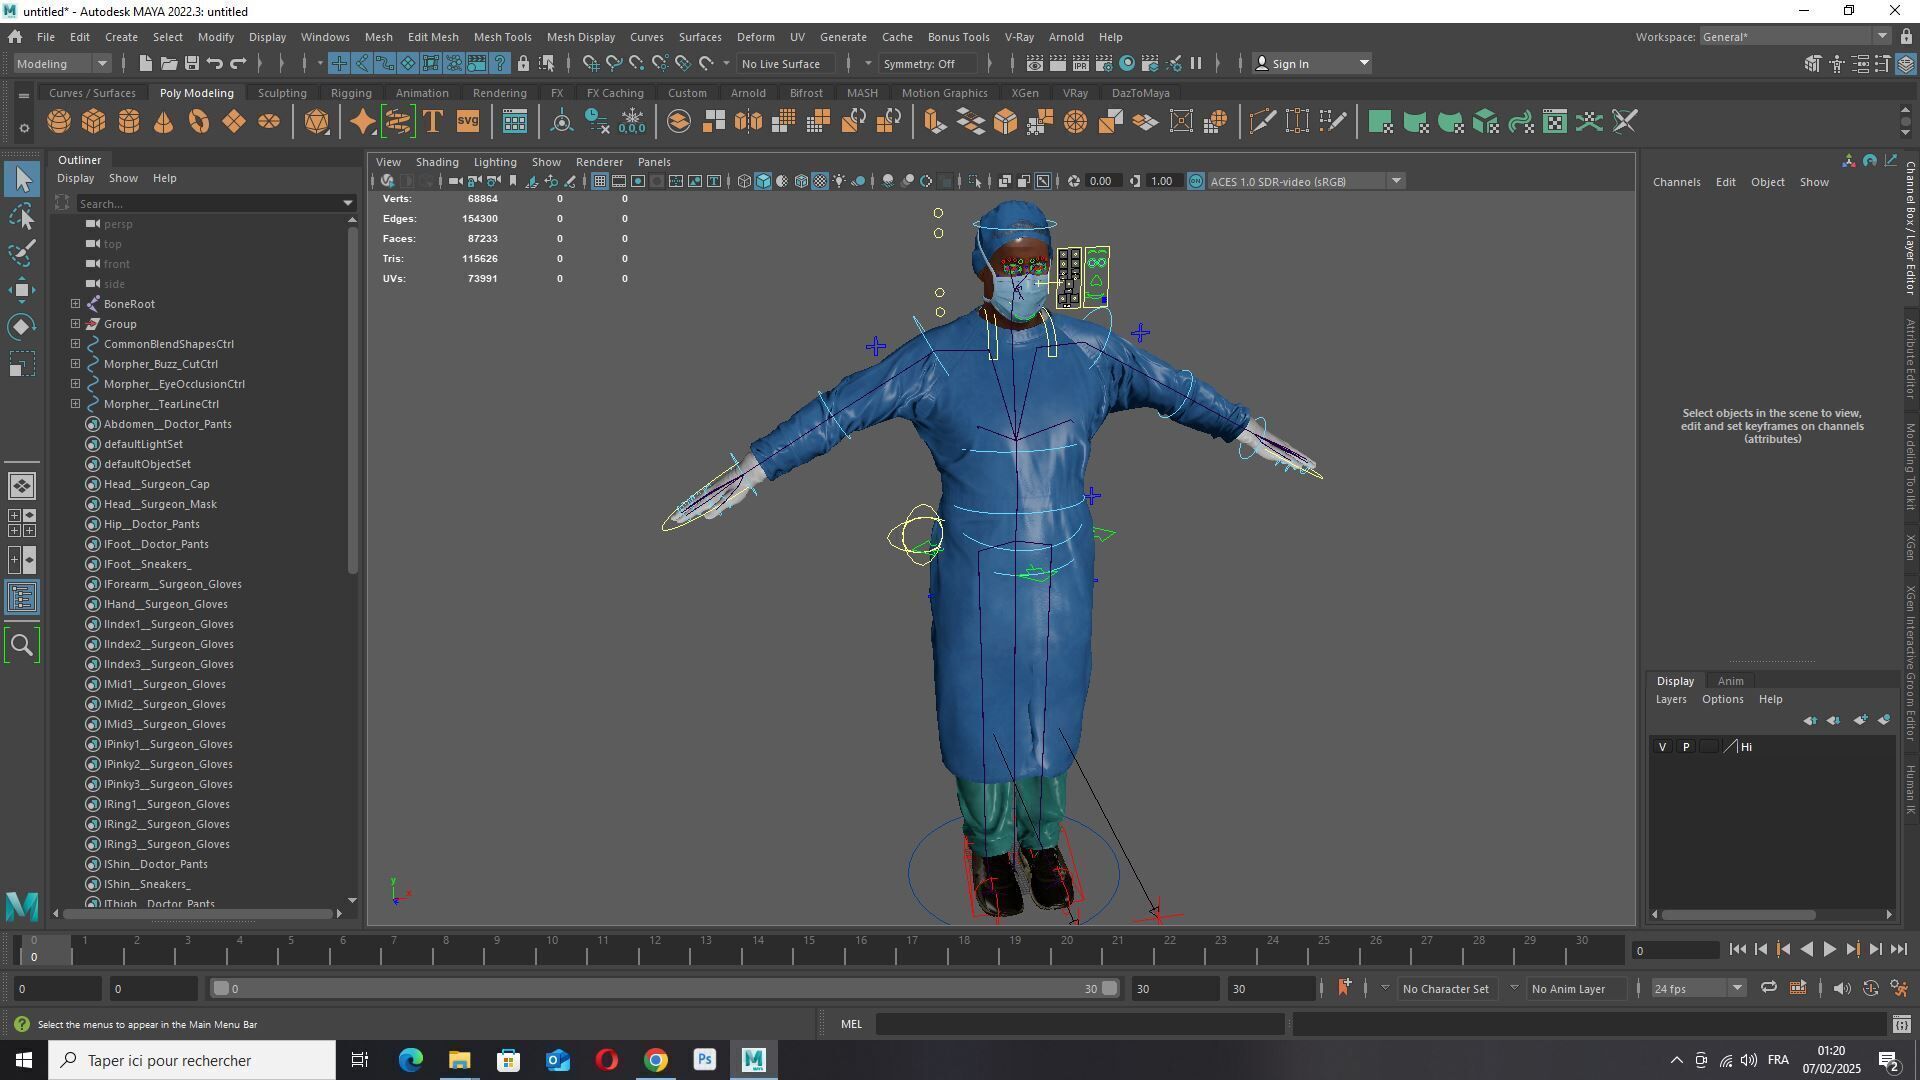Screen dimensions: 1920x1080
Task: Click the MEL command input field
Action: pos(1079,1024)
